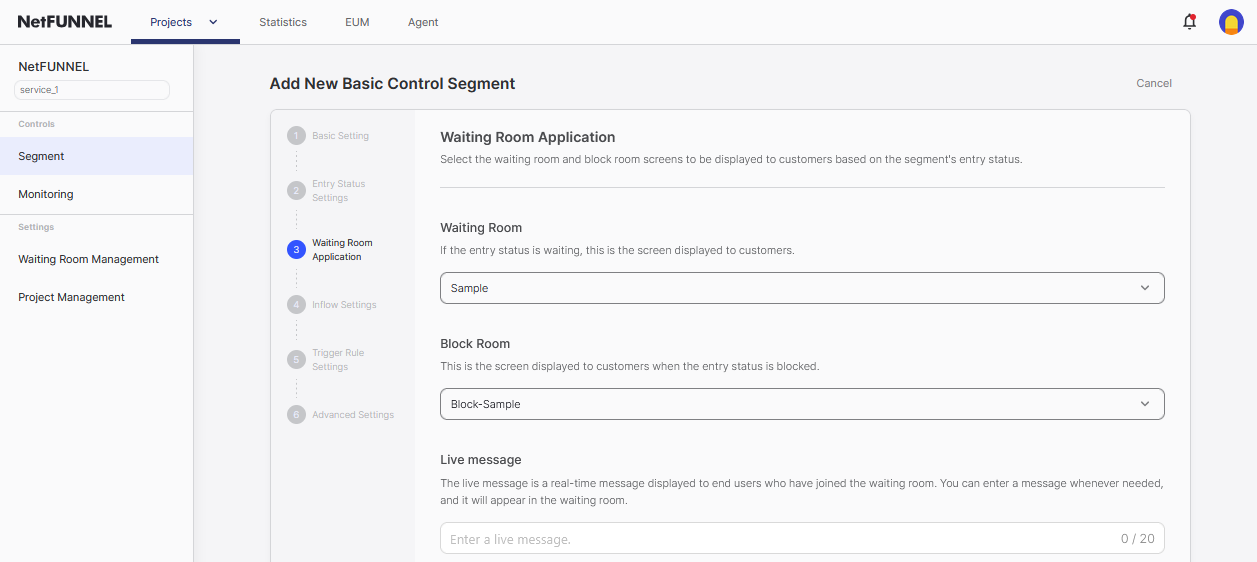
Task: Open the user profile avatar
Action: (x=1231, y=22)
